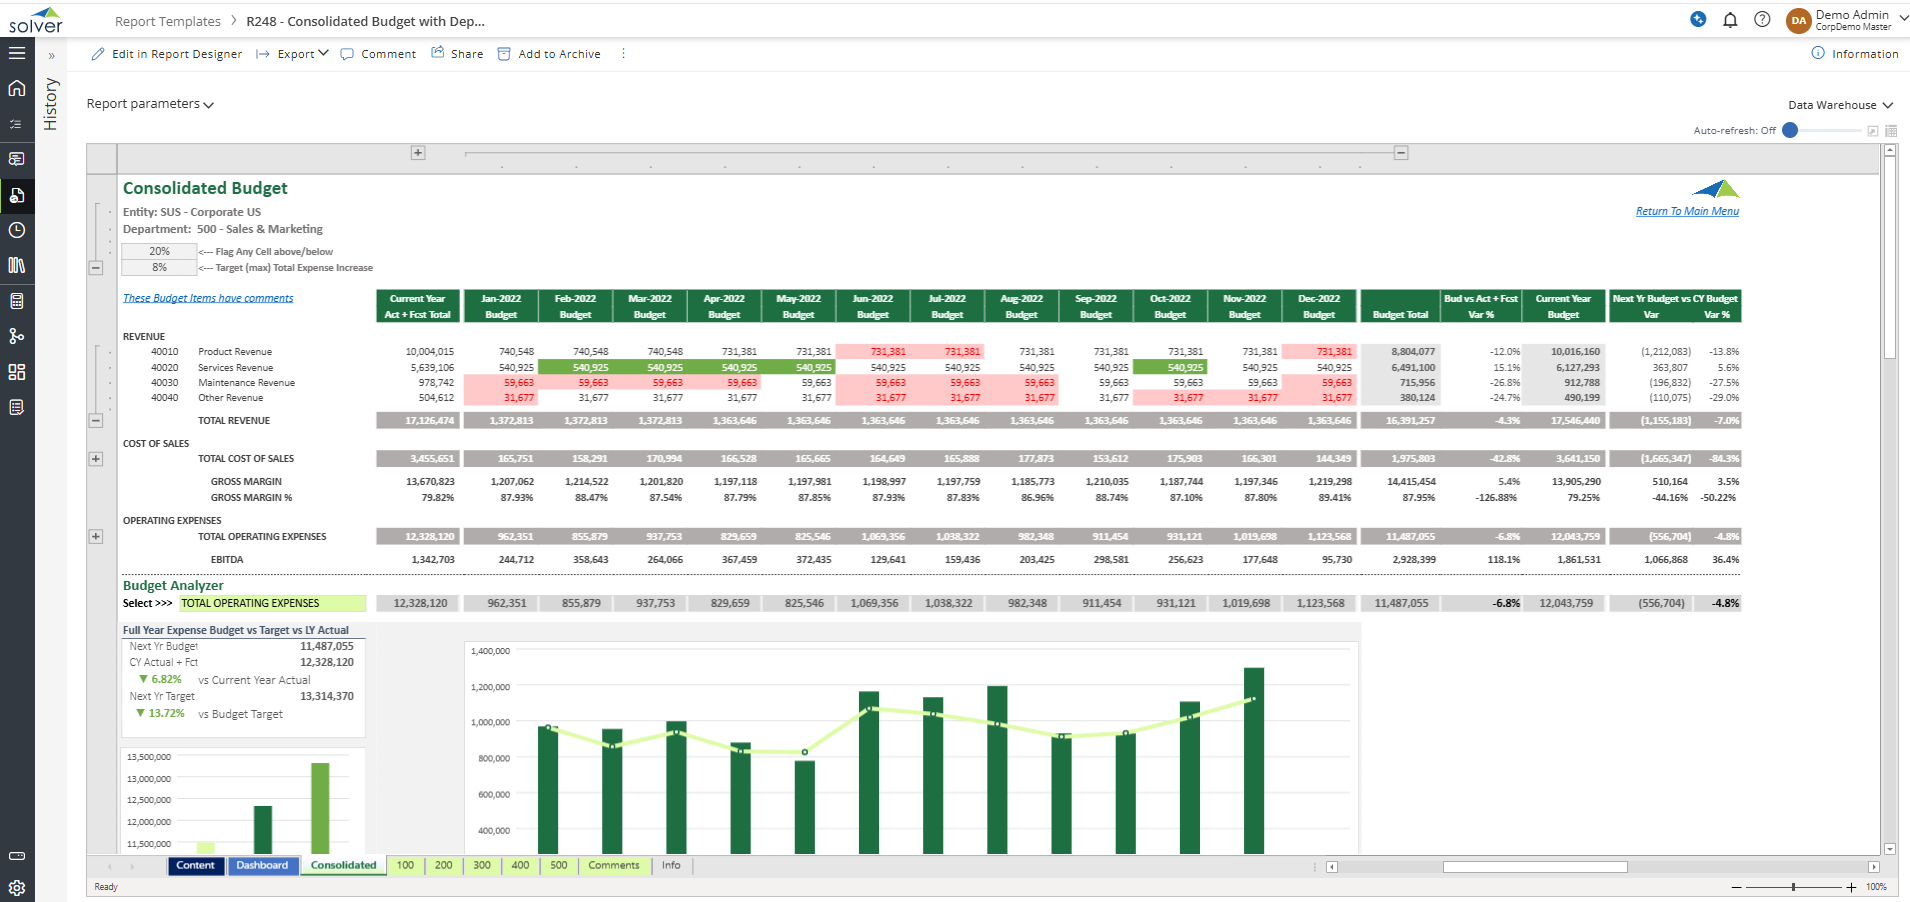The width and height of the screenshot is (1910, 902).
Task: Expand the Cost of Sales rows
Action: click(96, 459)
